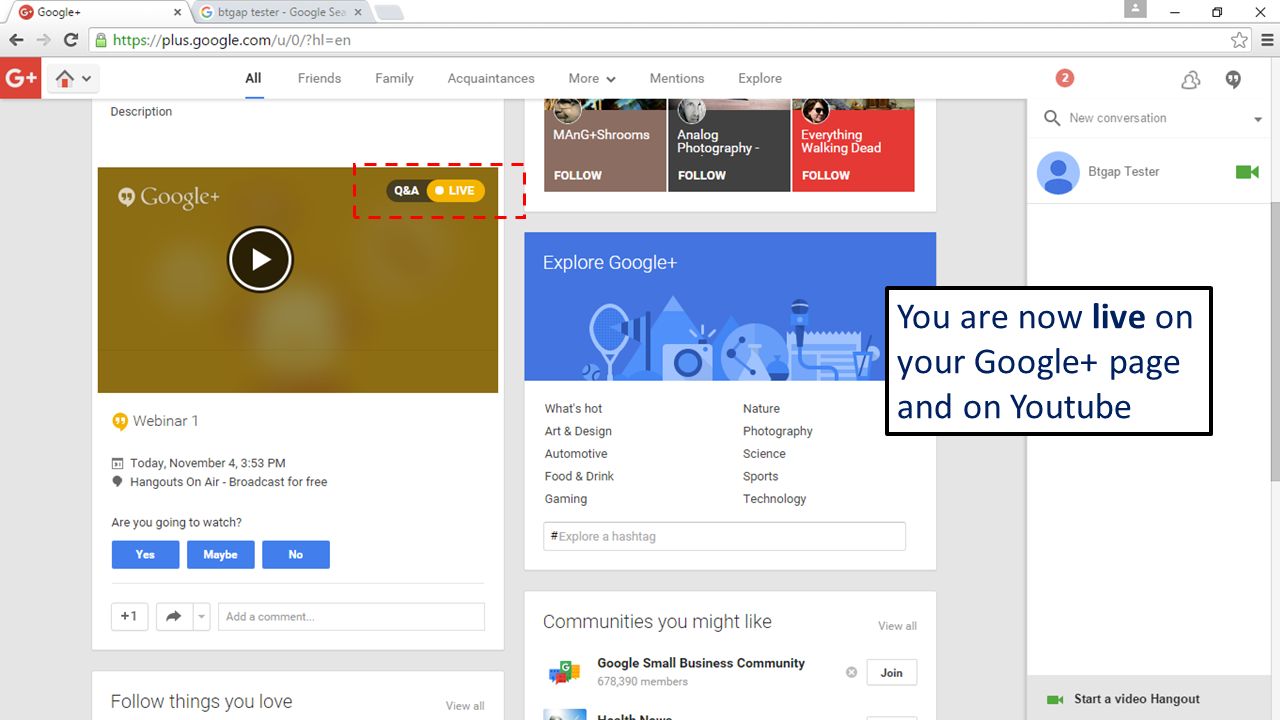Click the LIVE indicator on the video
Viewport: 1280px width, 720px height.
tap(456, 191)
